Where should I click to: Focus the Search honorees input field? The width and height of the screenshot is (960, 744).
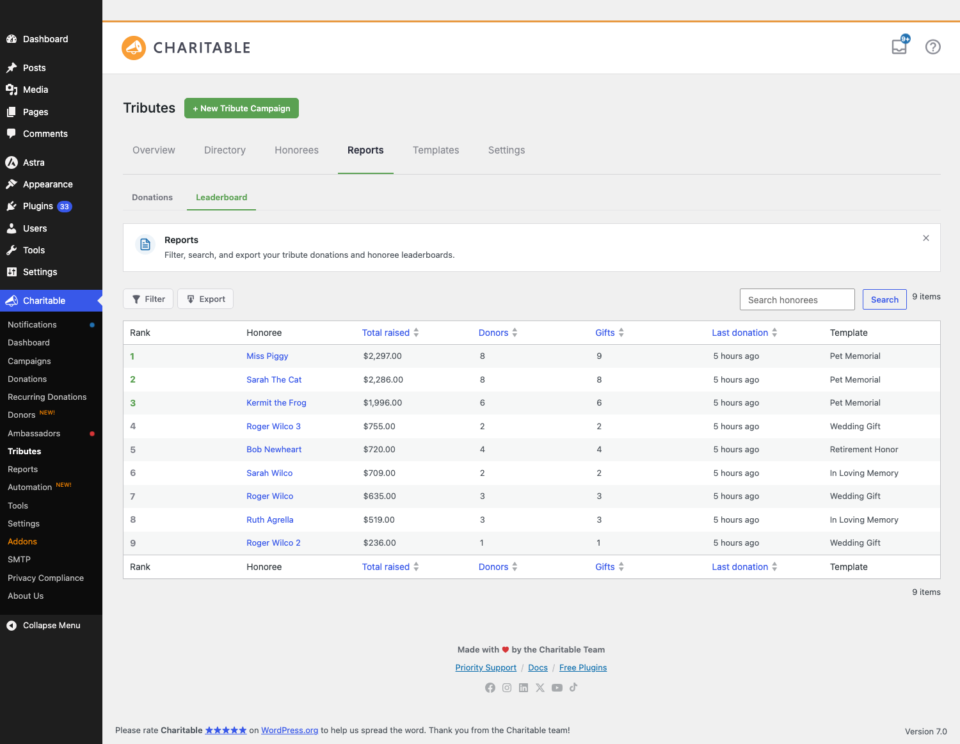coord(797,299)
